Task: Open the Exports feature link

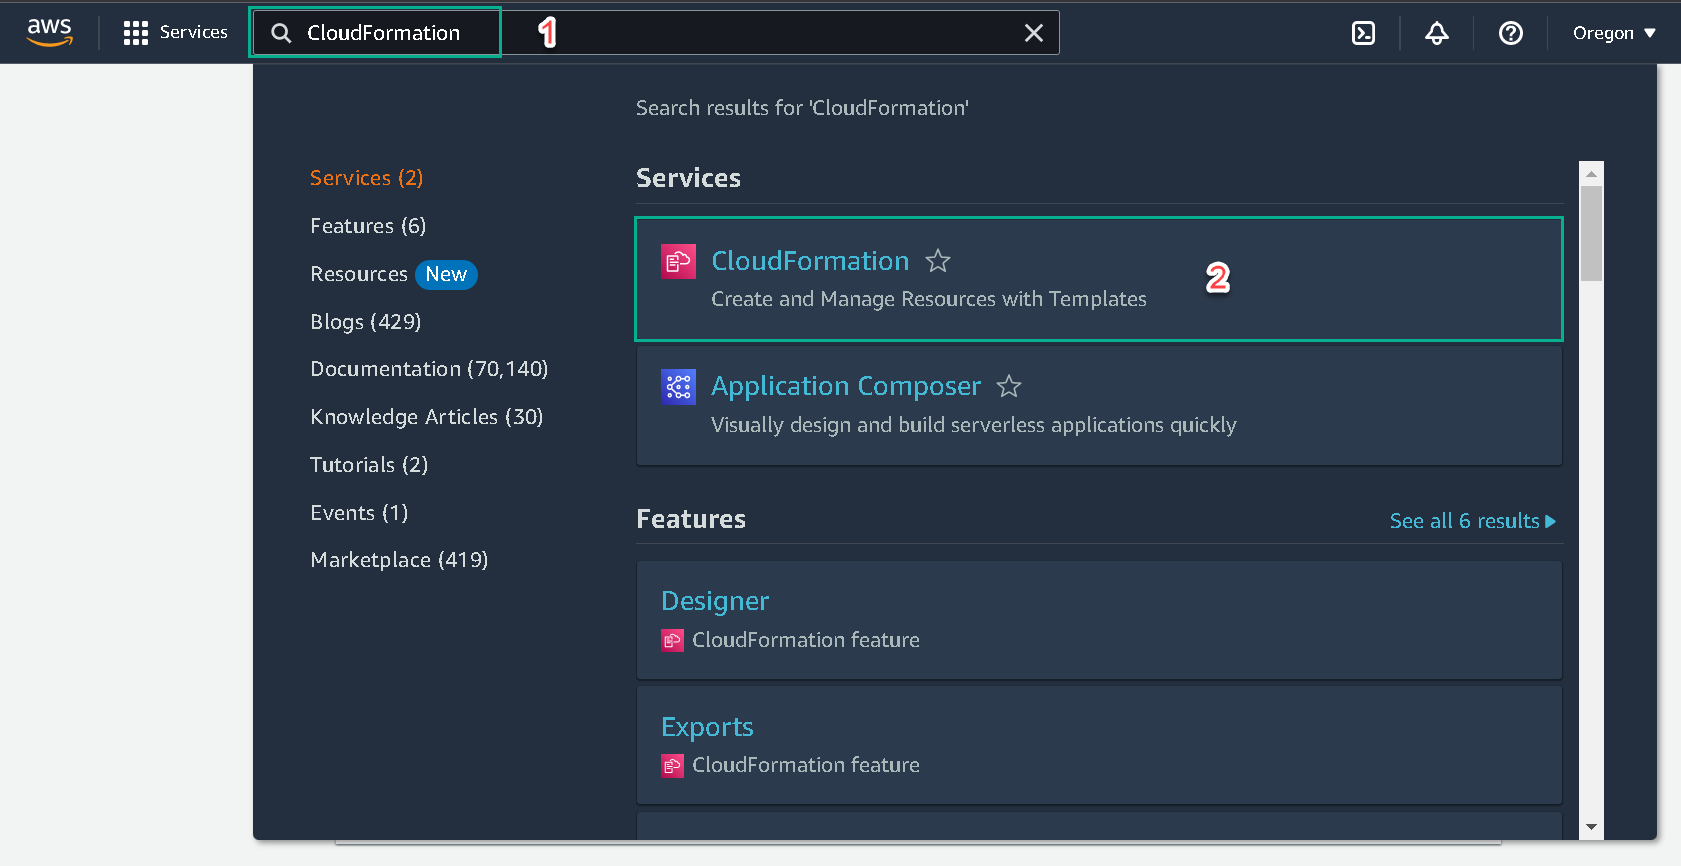Action: pyautogui.click(x=707, y=727)
